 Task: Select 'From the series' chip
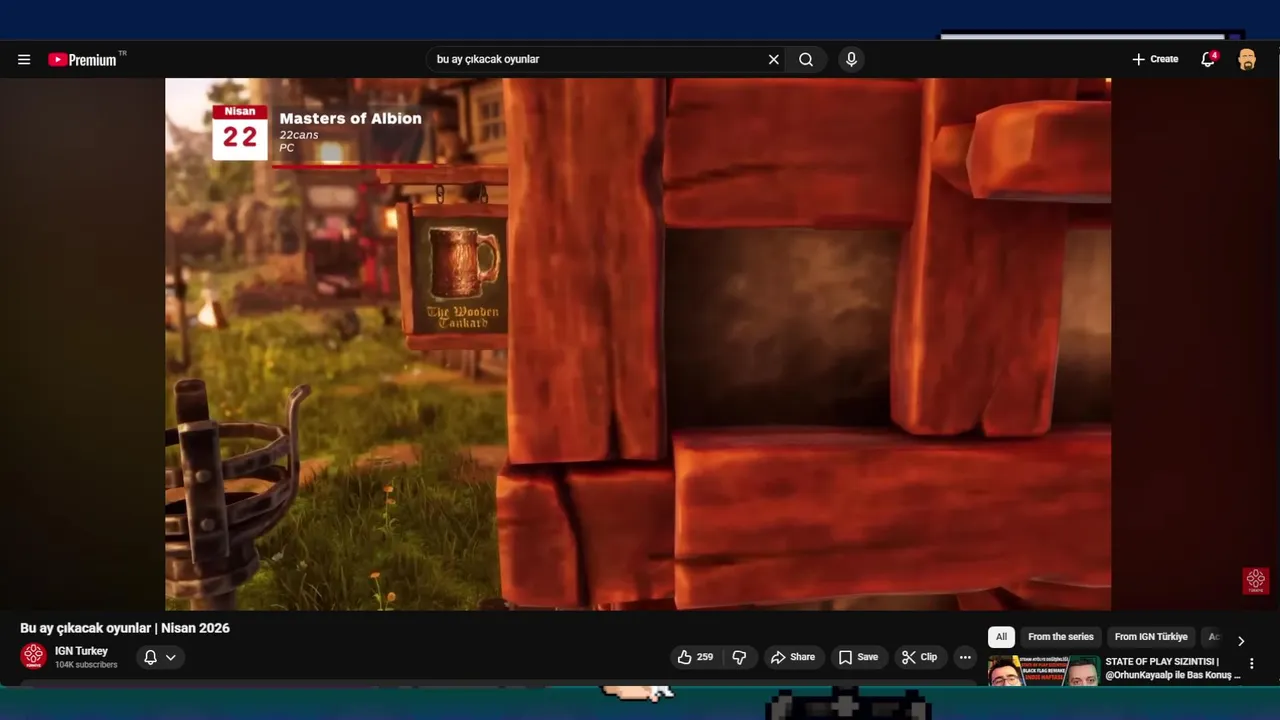[x=1061, y=637]
